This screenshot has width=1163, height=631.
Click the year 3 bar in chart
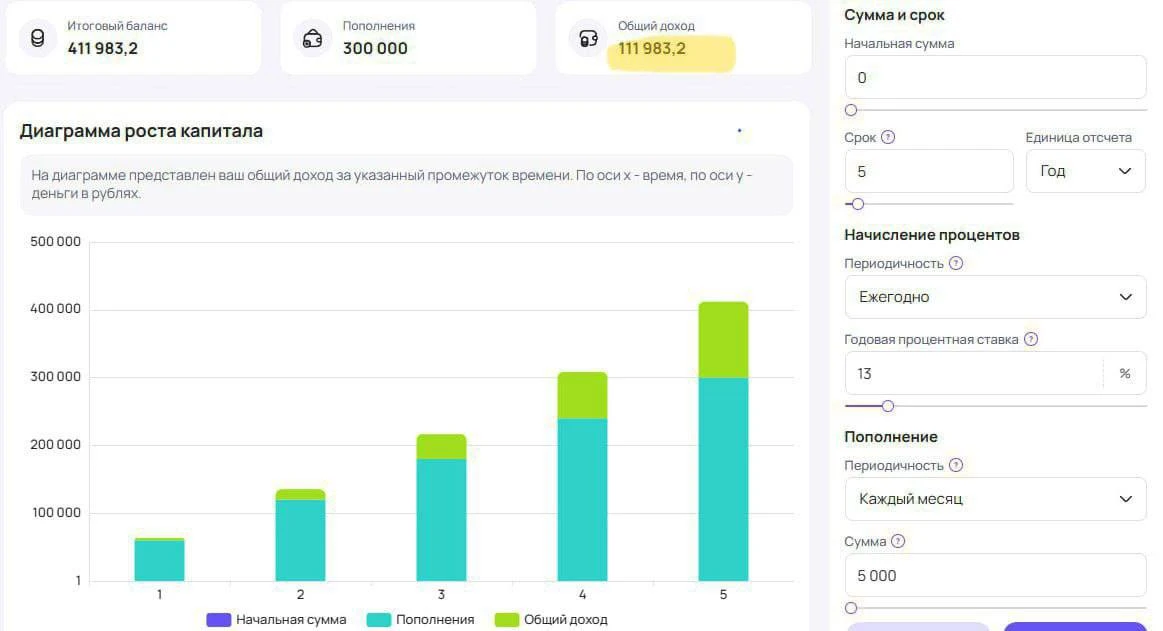[x=441, y=508]
